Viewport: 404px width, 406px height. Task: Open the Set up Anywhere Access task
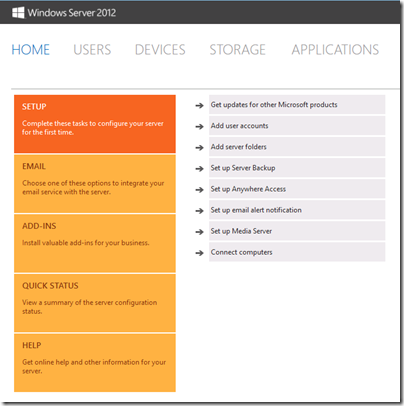coord(297,189)
